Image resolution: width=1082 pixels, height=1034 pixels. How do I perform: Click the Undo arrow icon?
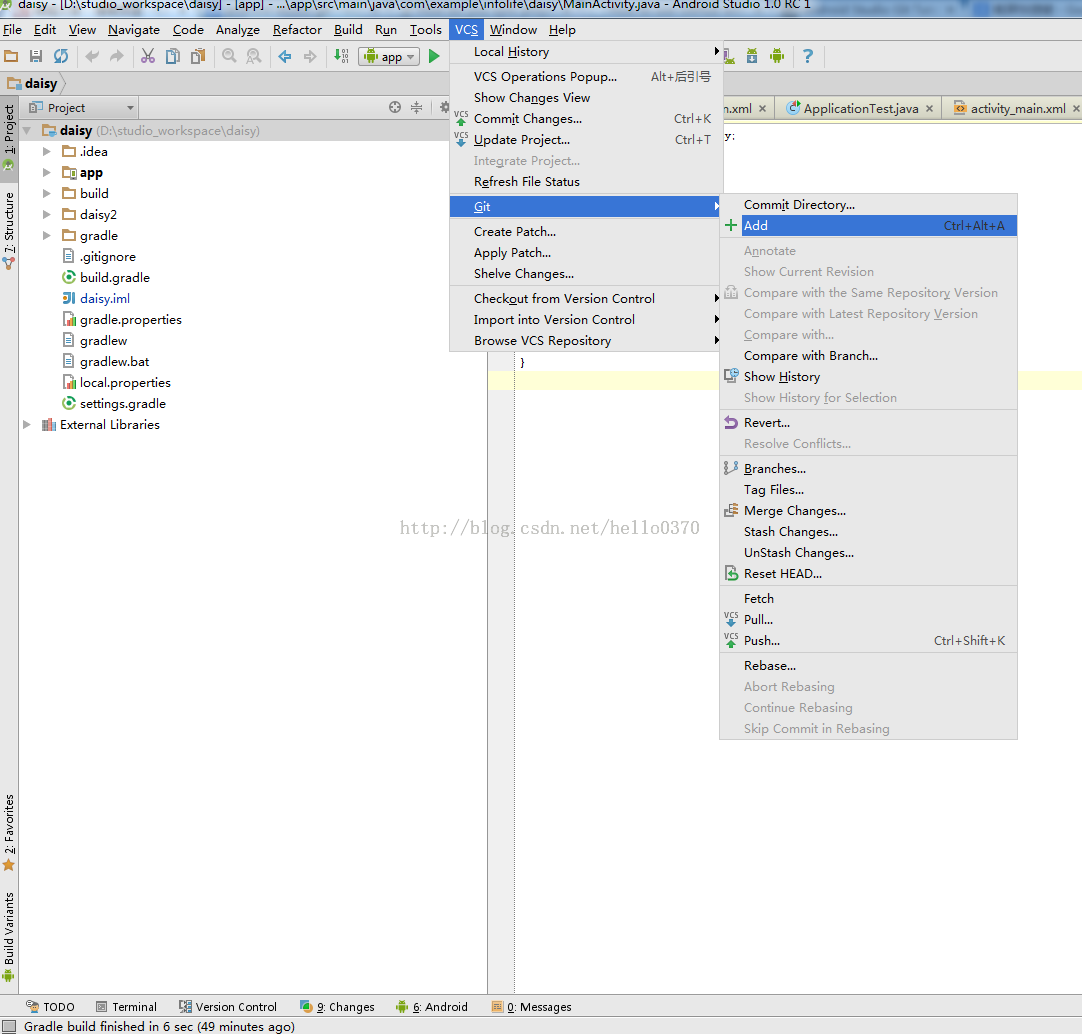click(x=92, y=56)
